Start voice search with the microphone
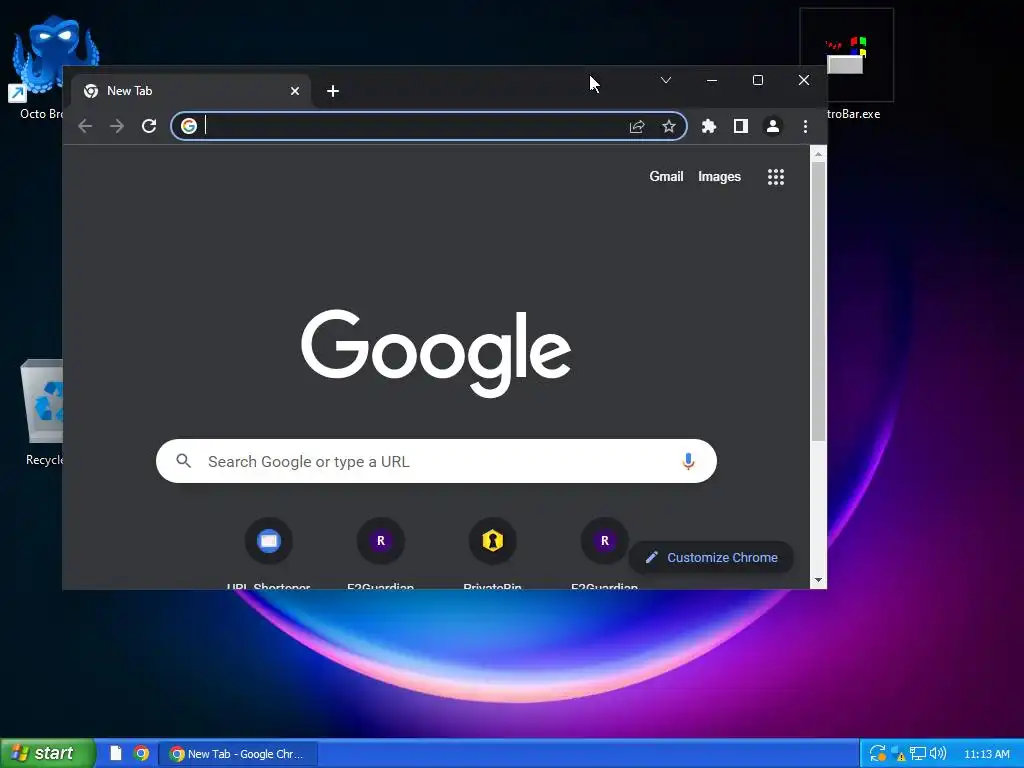Image resolution: width=1024 pixels, height=768 pixels. pyautogui.click(x=688, y=461)
